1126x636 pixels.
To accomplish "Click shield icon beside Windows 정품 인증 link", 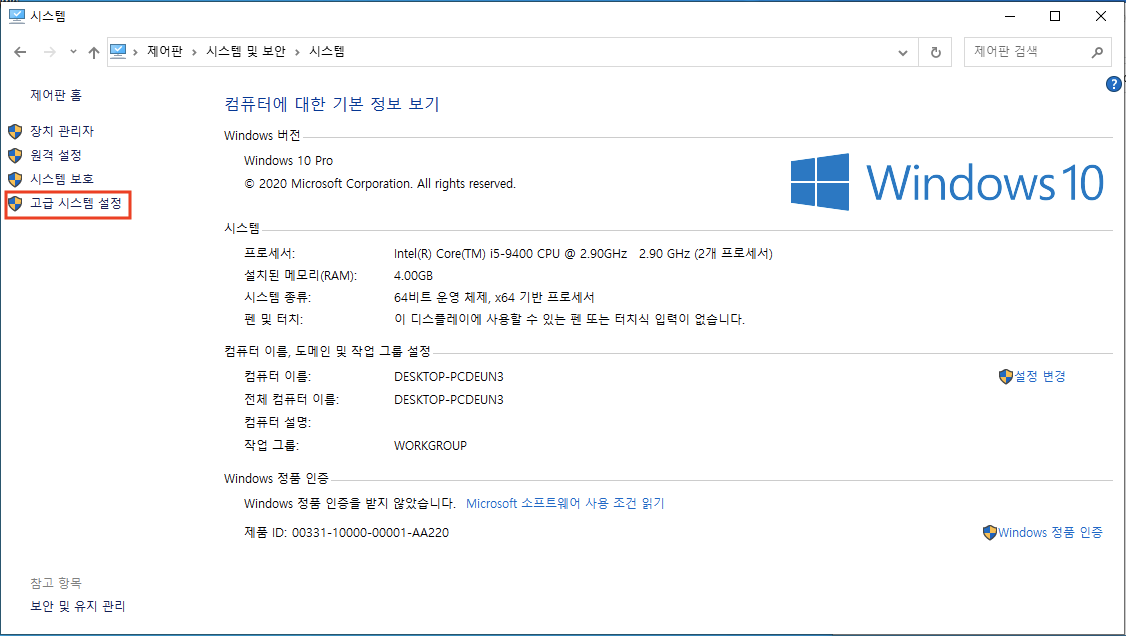I will tap(990, 533).
